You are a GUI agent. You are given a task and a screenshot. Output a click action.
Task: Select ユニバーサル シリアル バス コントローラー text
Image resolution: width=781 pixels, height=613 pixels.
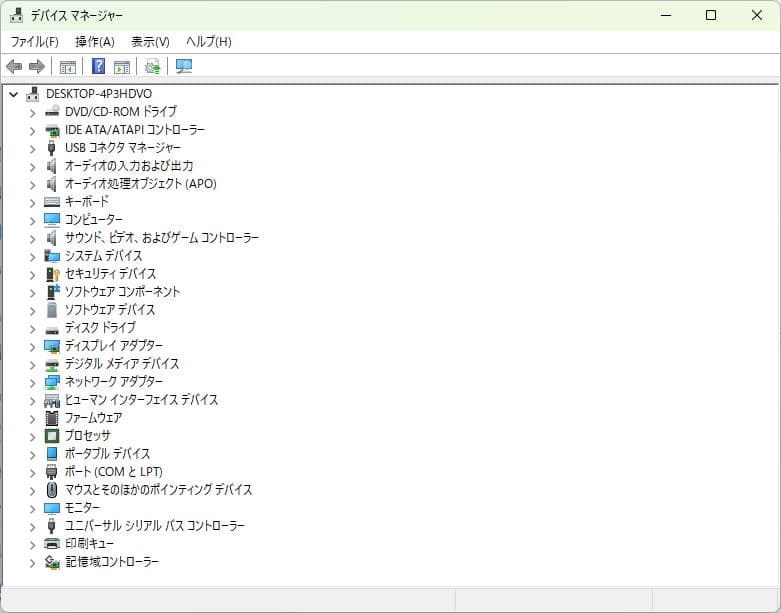[155, 525]
